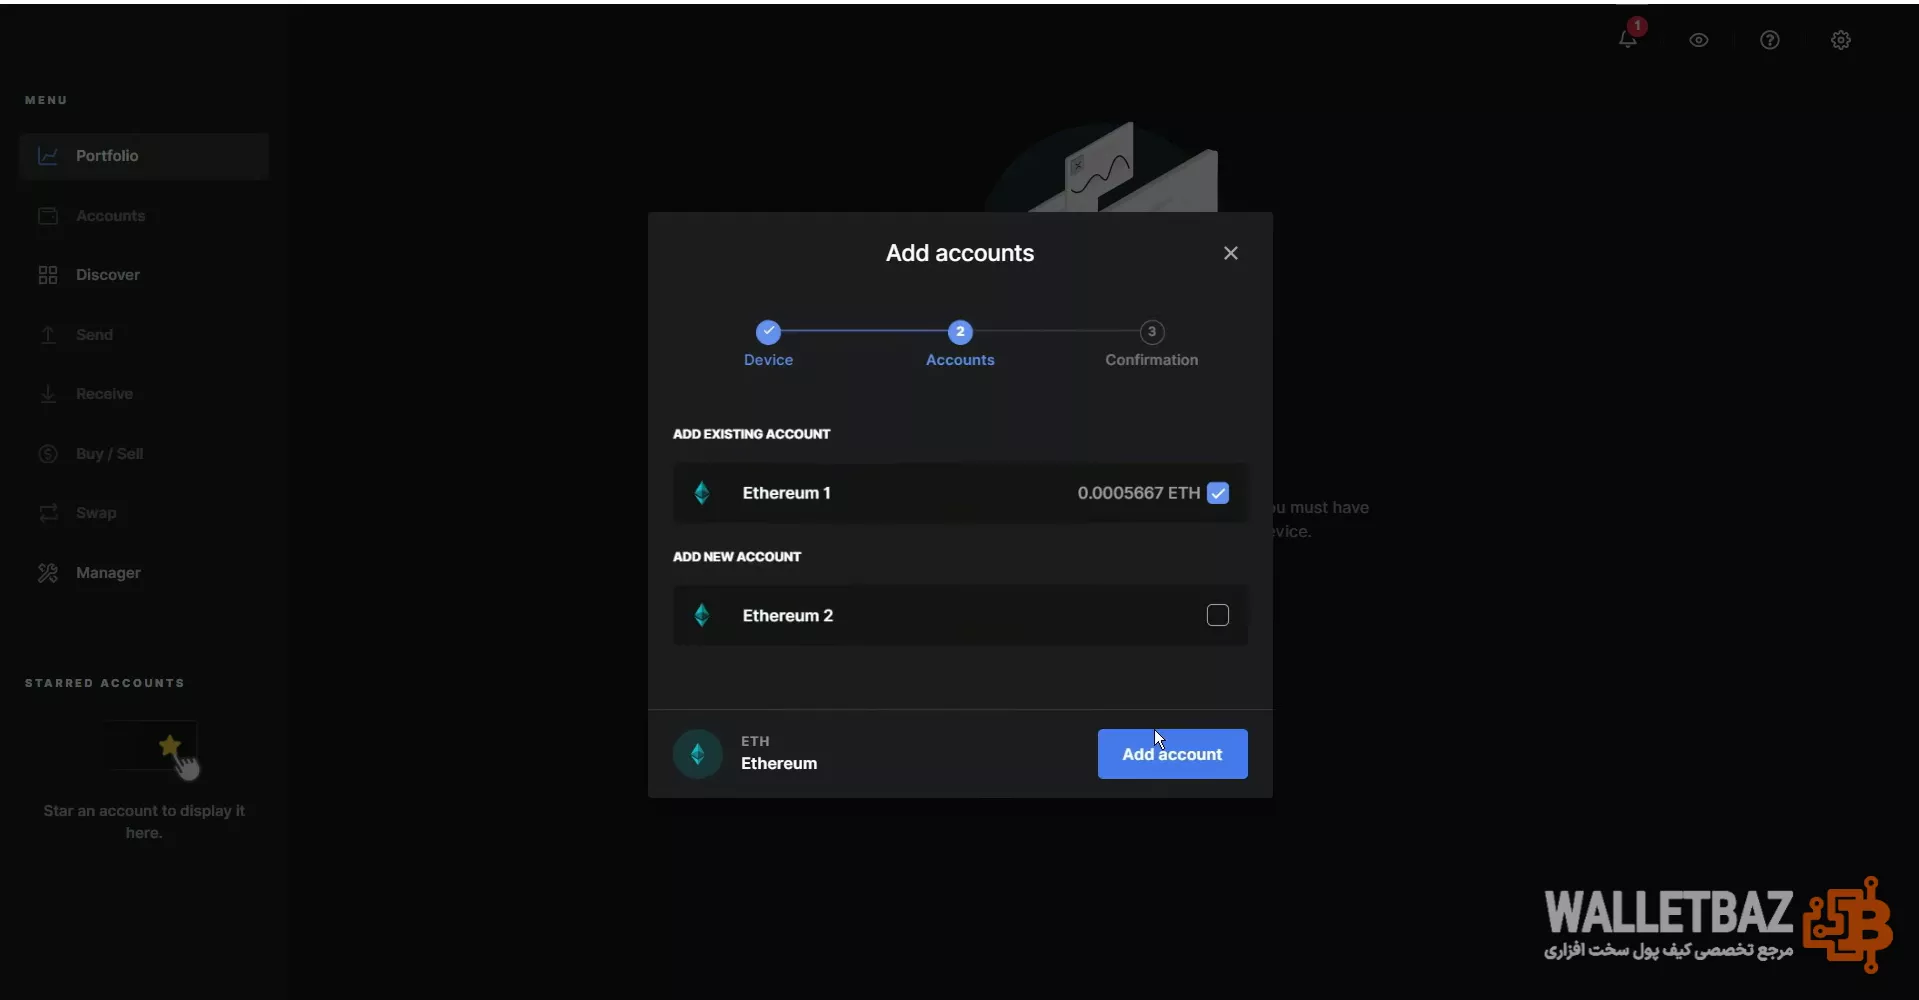Click the Ethereum 2 account name

coord(788,615)
